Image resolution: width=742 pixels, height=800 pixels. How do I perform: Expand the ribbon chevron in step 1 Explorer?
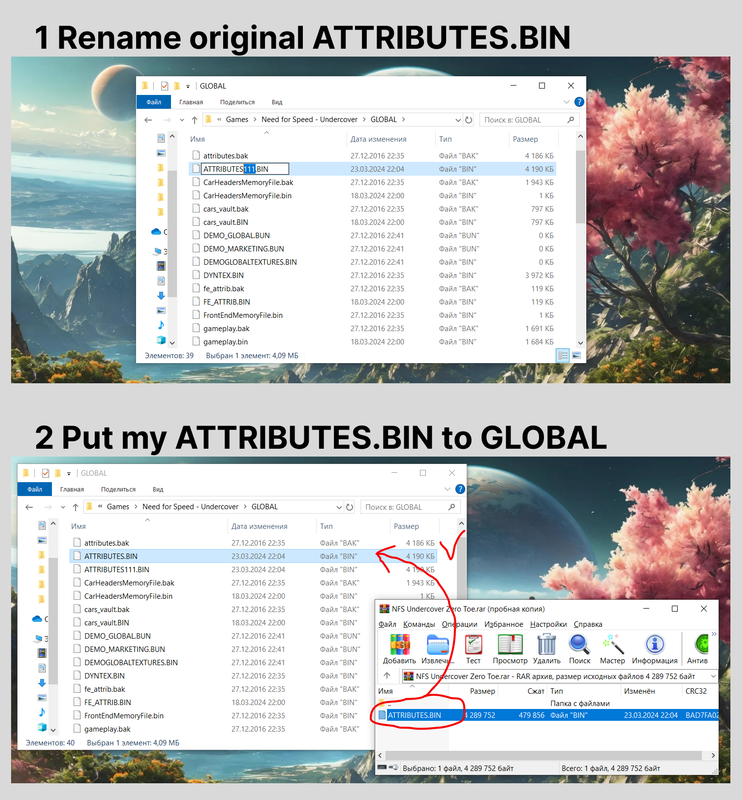point(566,102)
